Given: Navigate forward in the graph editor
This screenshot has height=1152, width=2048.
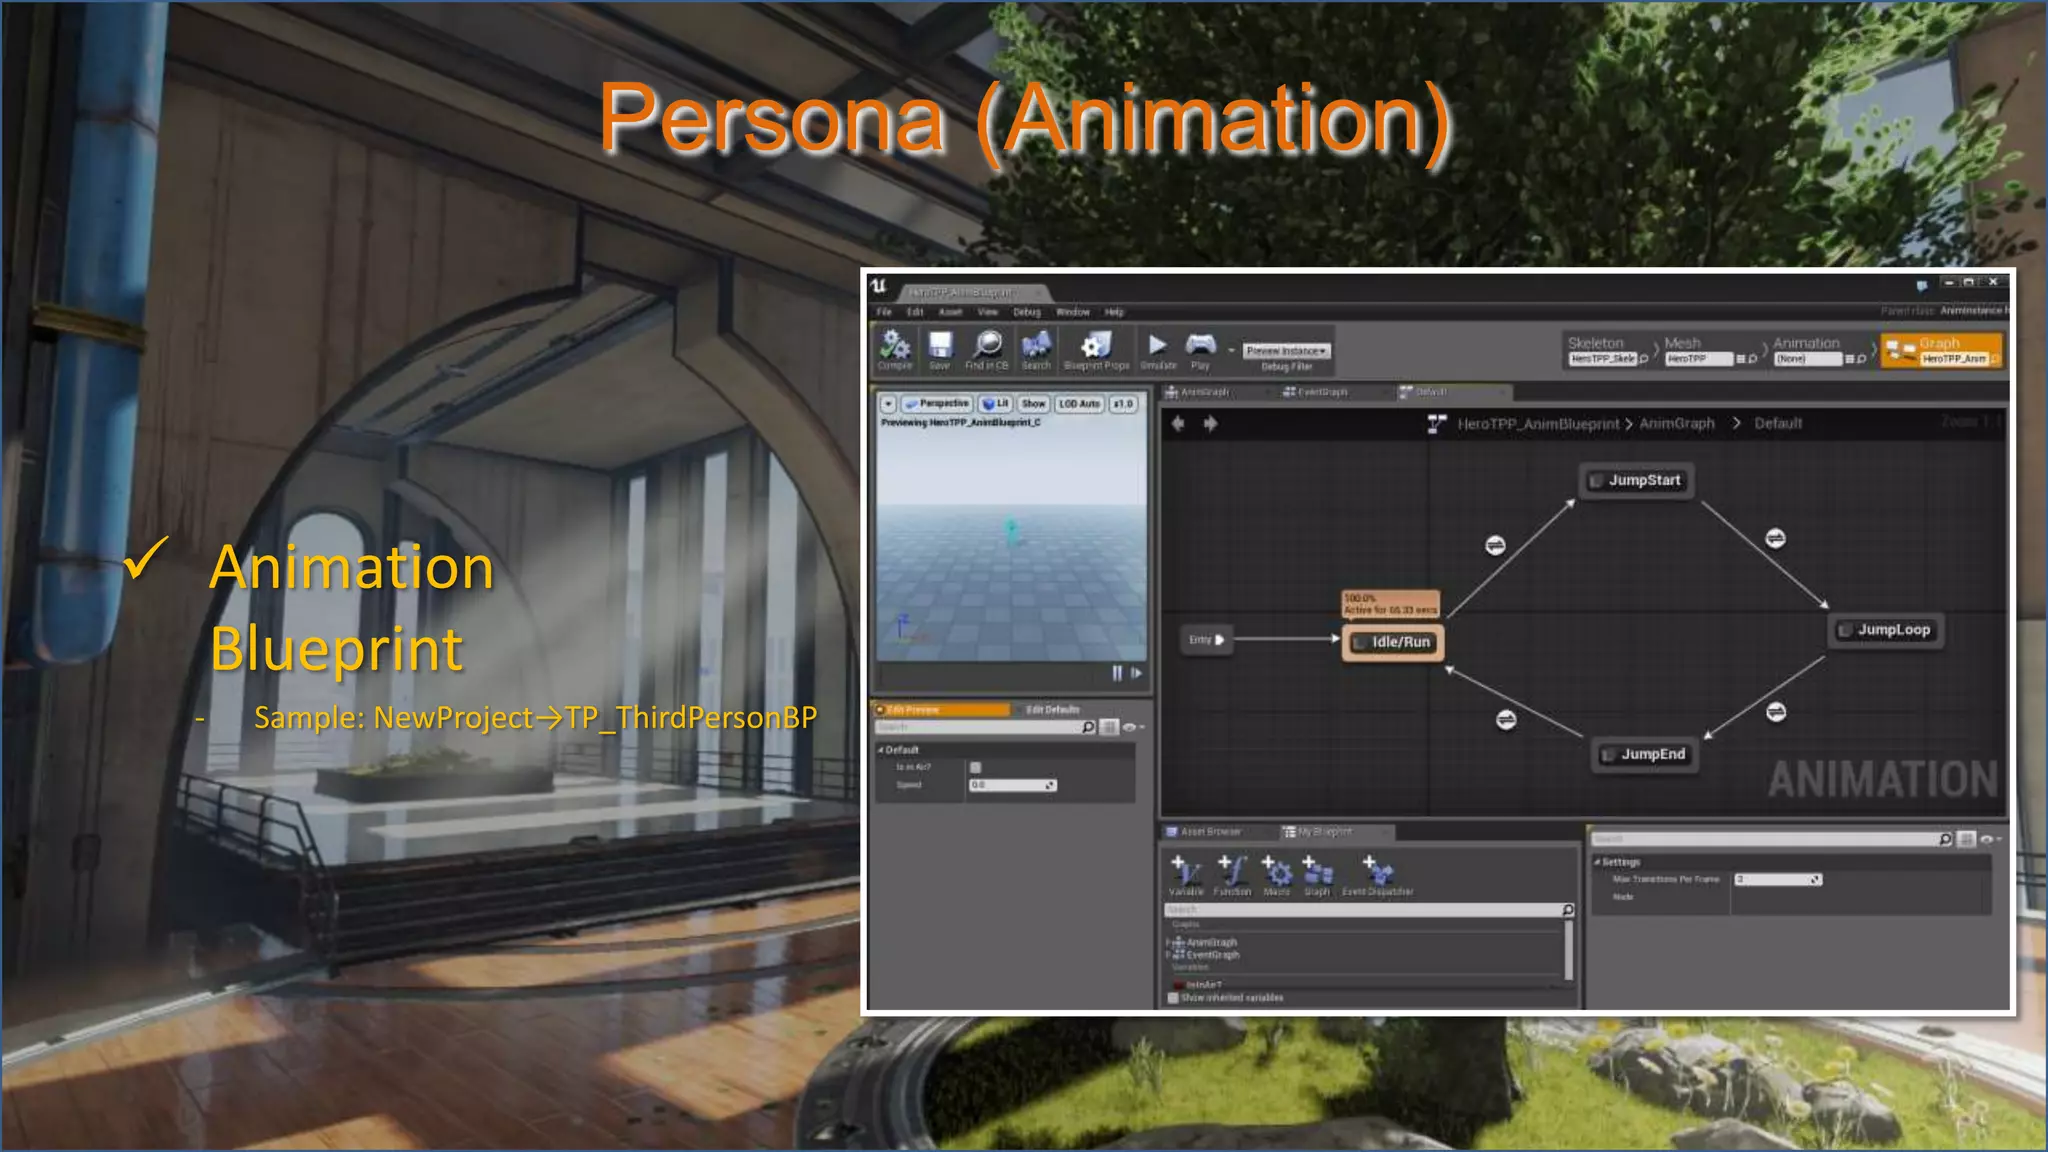Looking at the screenshot, I should coord(1210,424).
